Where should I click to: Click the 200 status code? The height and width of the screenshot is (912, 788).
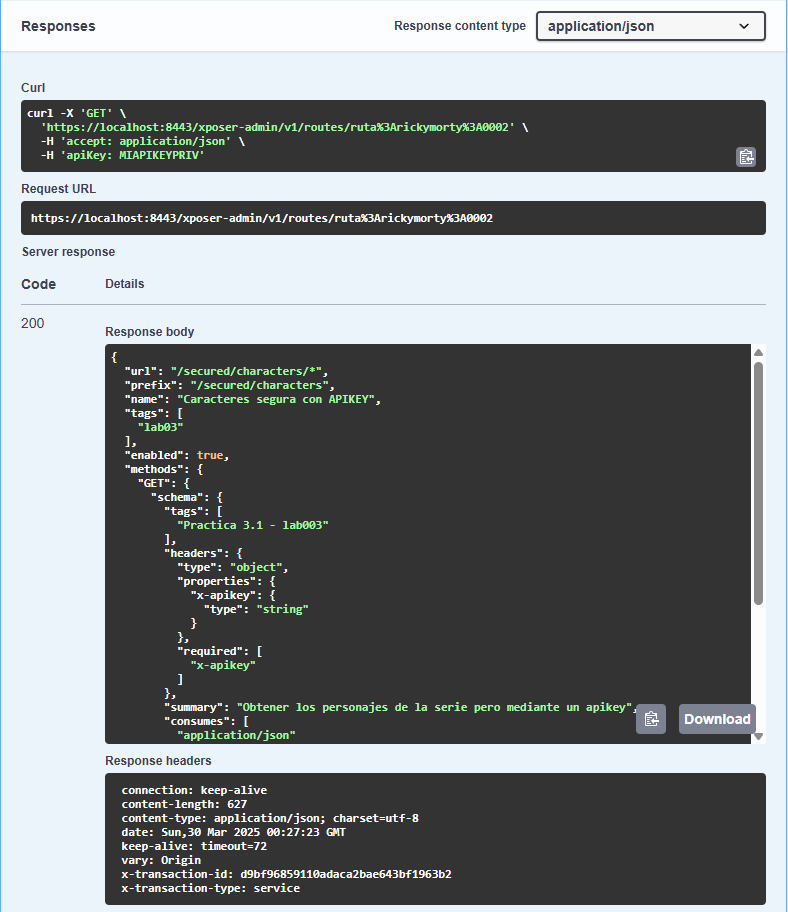(32, 323)
